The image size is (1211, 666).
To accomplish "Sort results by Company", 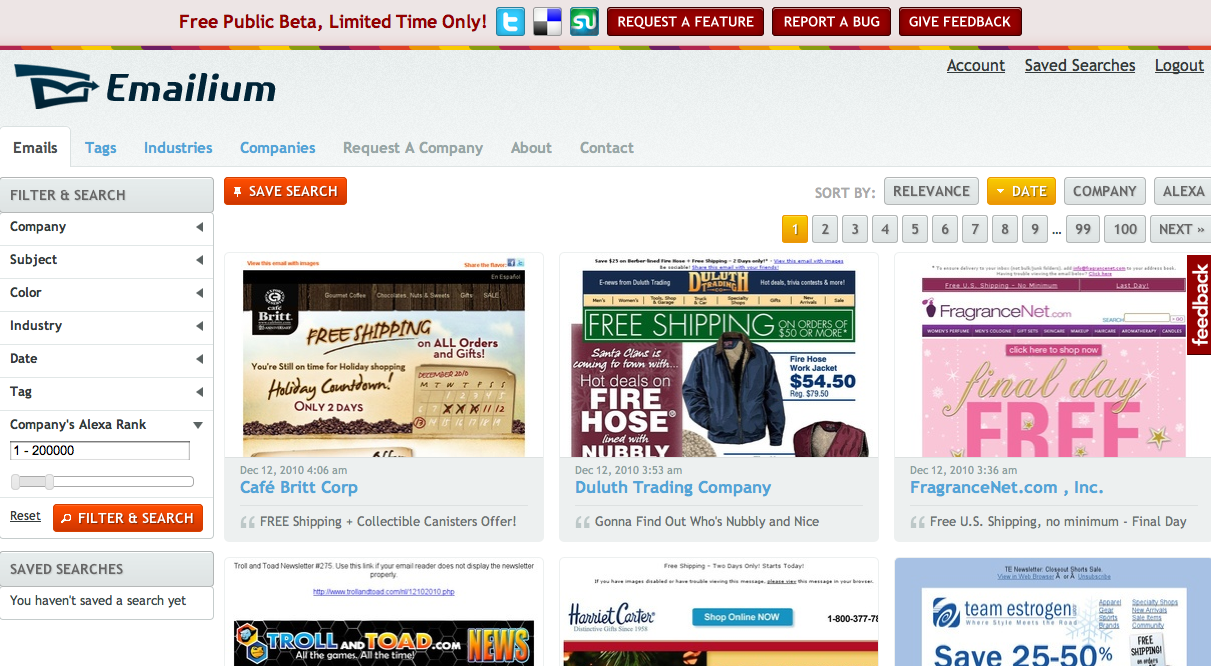I will point(1105,191).
